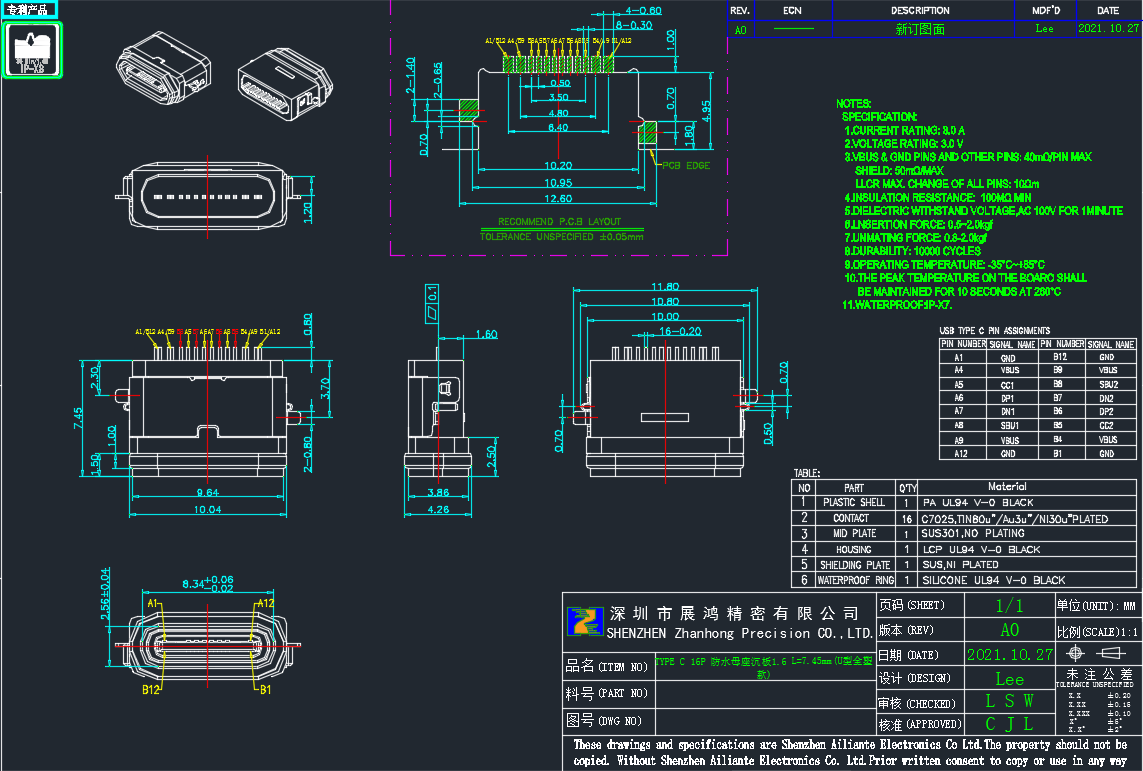Screen dimensions: 1143x771
Task: Click the 11.80 dimension
Action: [x=665, y=286]
